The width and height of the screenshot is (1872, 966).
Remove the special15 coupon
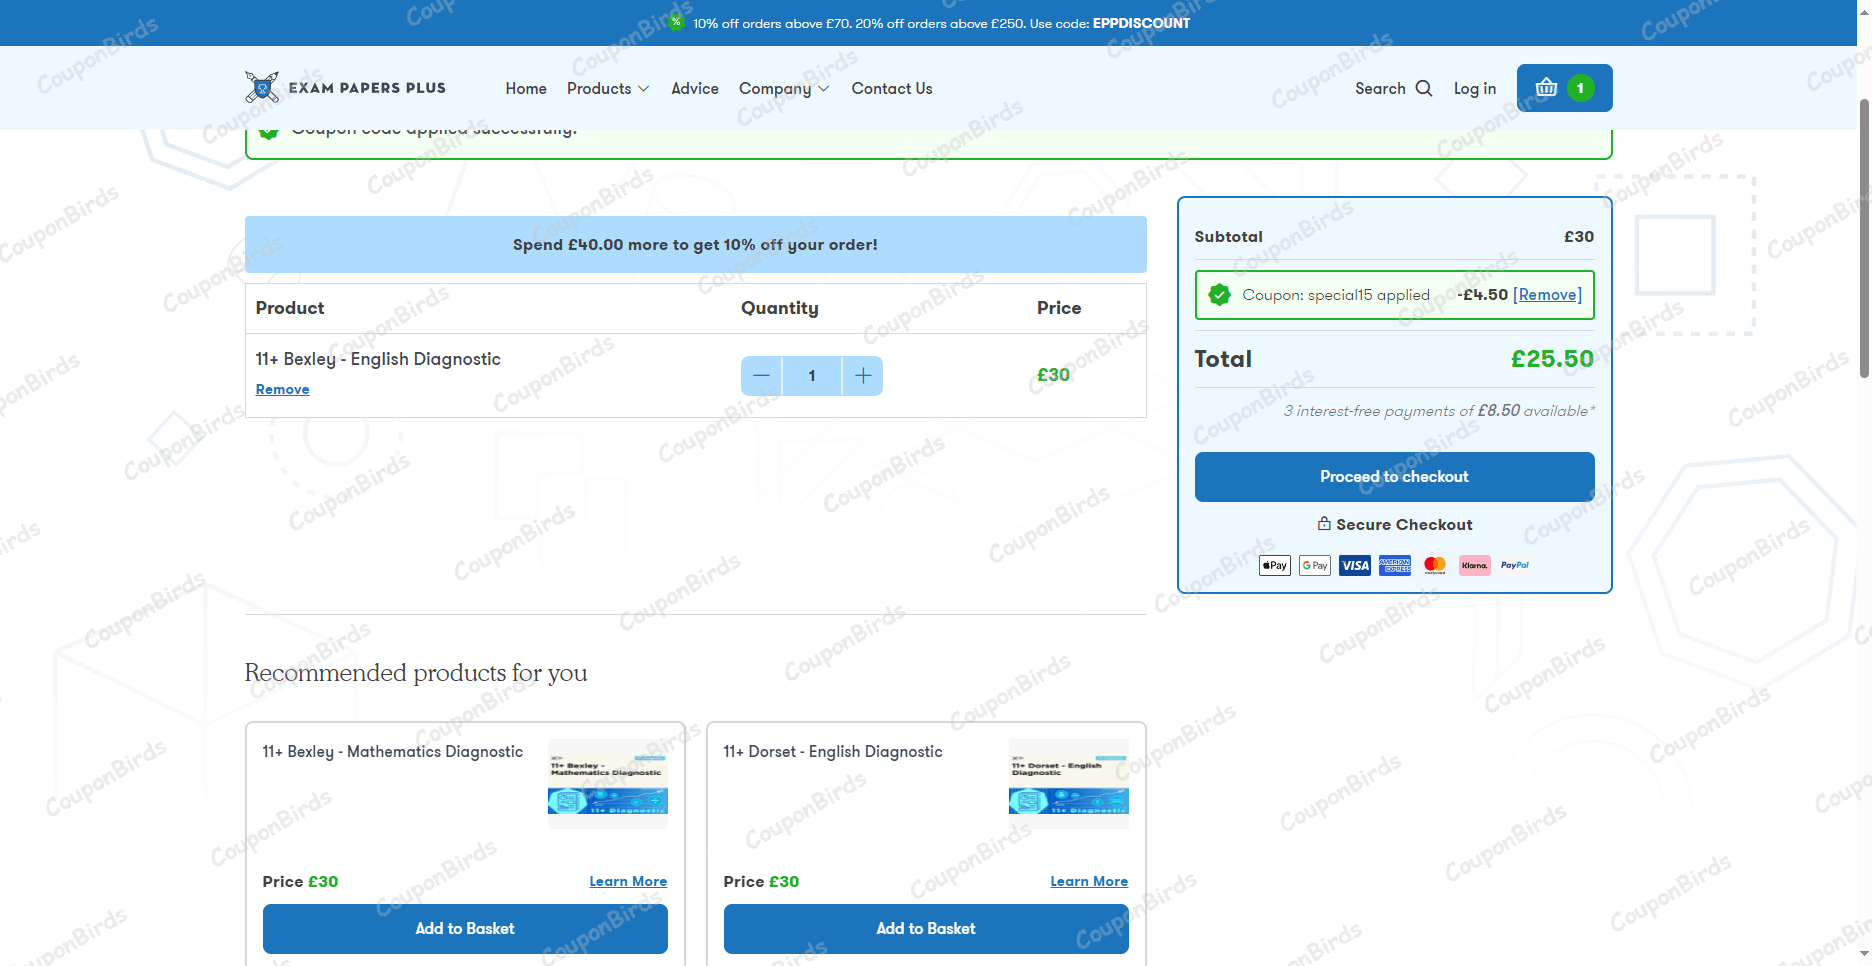tap(1547, 295)
